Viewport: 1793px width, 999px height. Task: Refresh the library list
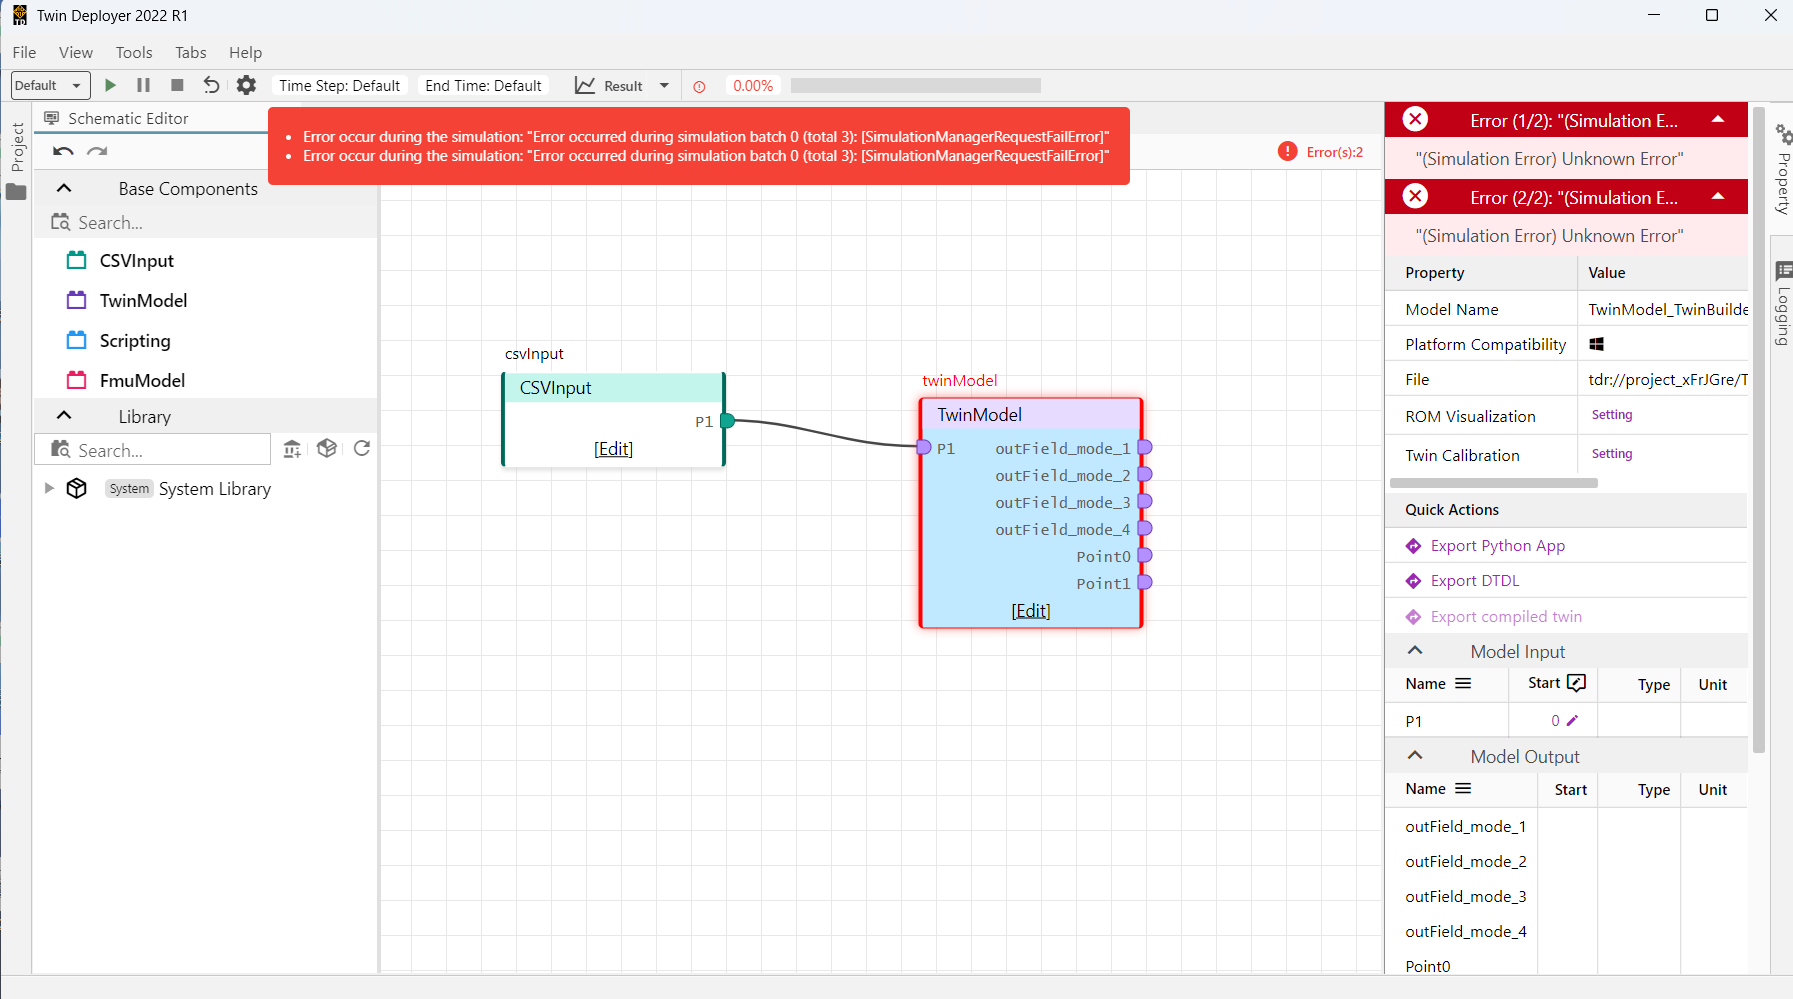pyautogui.click(x=362, y=448)
